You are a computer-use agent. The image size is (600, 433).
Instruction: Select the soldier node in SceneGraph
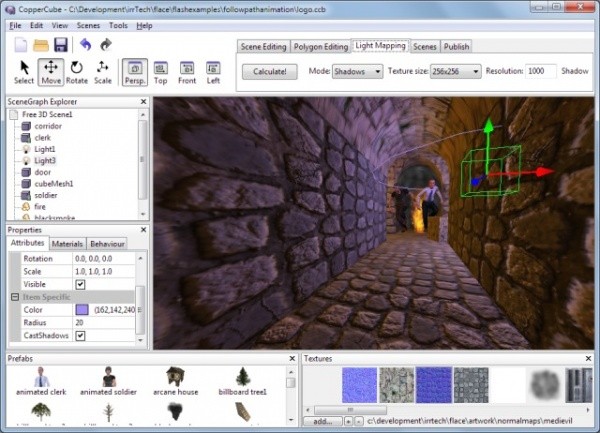click(46, 195)
